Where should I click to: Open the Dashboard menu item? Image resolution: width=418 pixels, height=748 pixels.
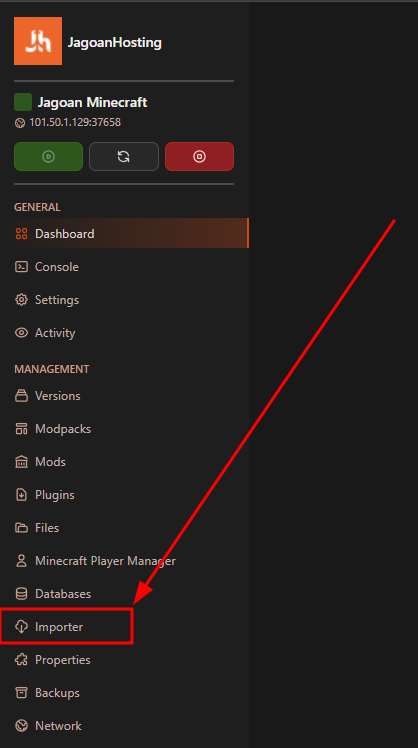124,233
